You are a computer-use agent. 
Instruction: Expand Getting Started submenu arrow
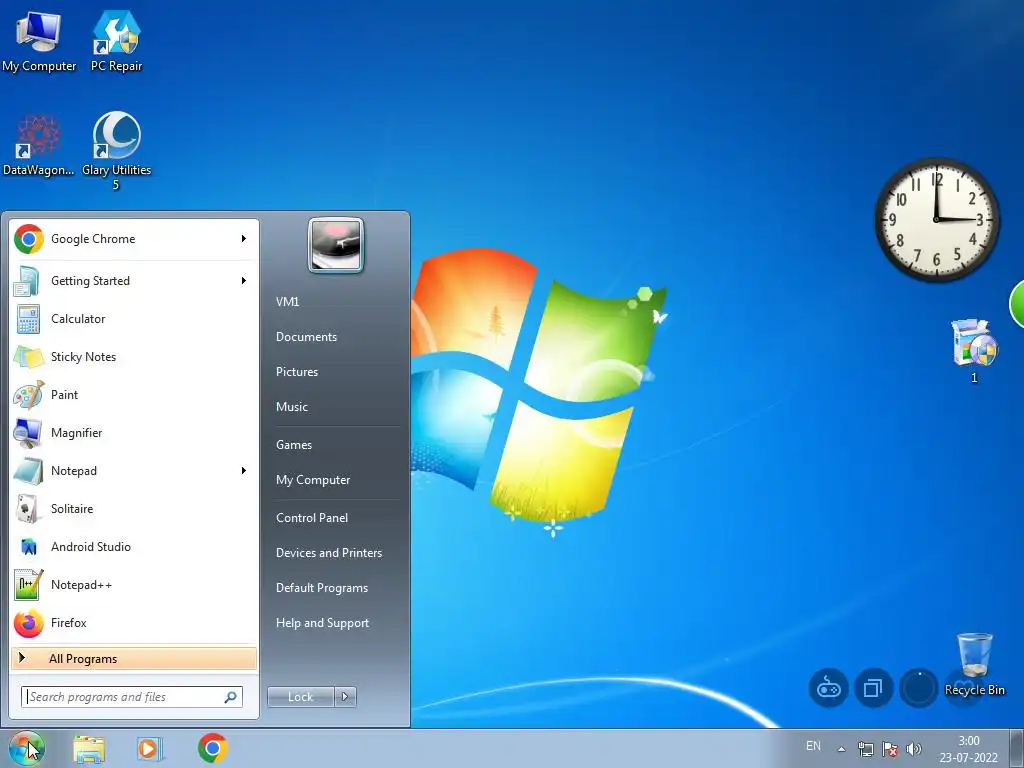(x=244, y=281)
